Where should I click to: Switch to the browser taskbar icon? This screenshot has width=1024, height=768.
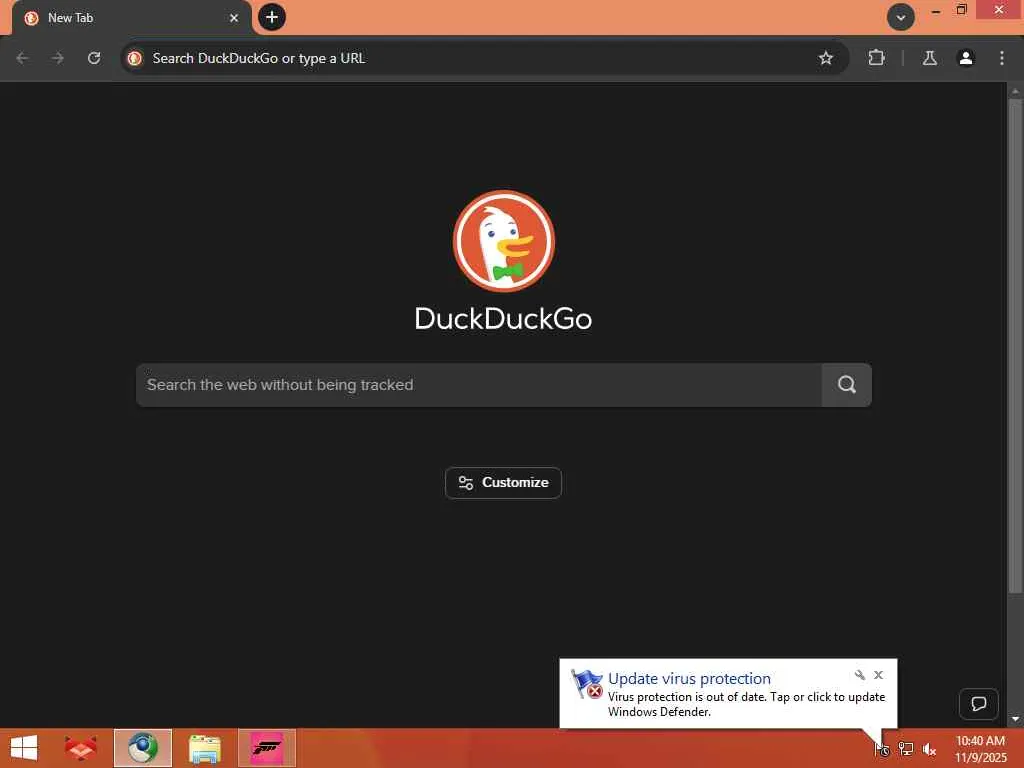[142, 748]
